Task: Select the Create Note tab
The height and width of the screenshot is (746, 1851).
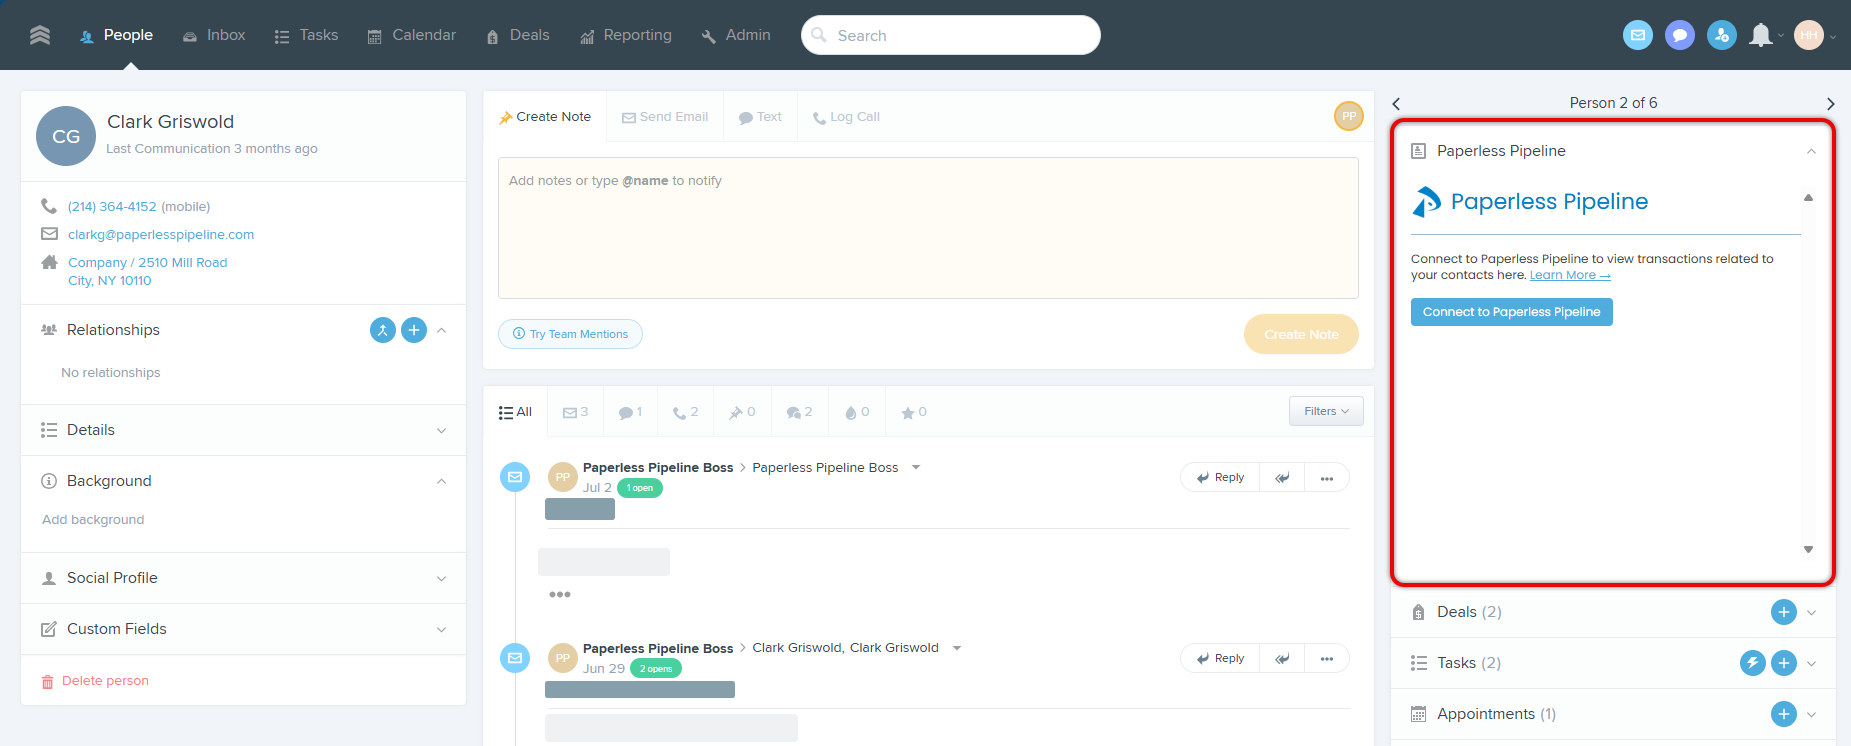Action: coord(545,117)
